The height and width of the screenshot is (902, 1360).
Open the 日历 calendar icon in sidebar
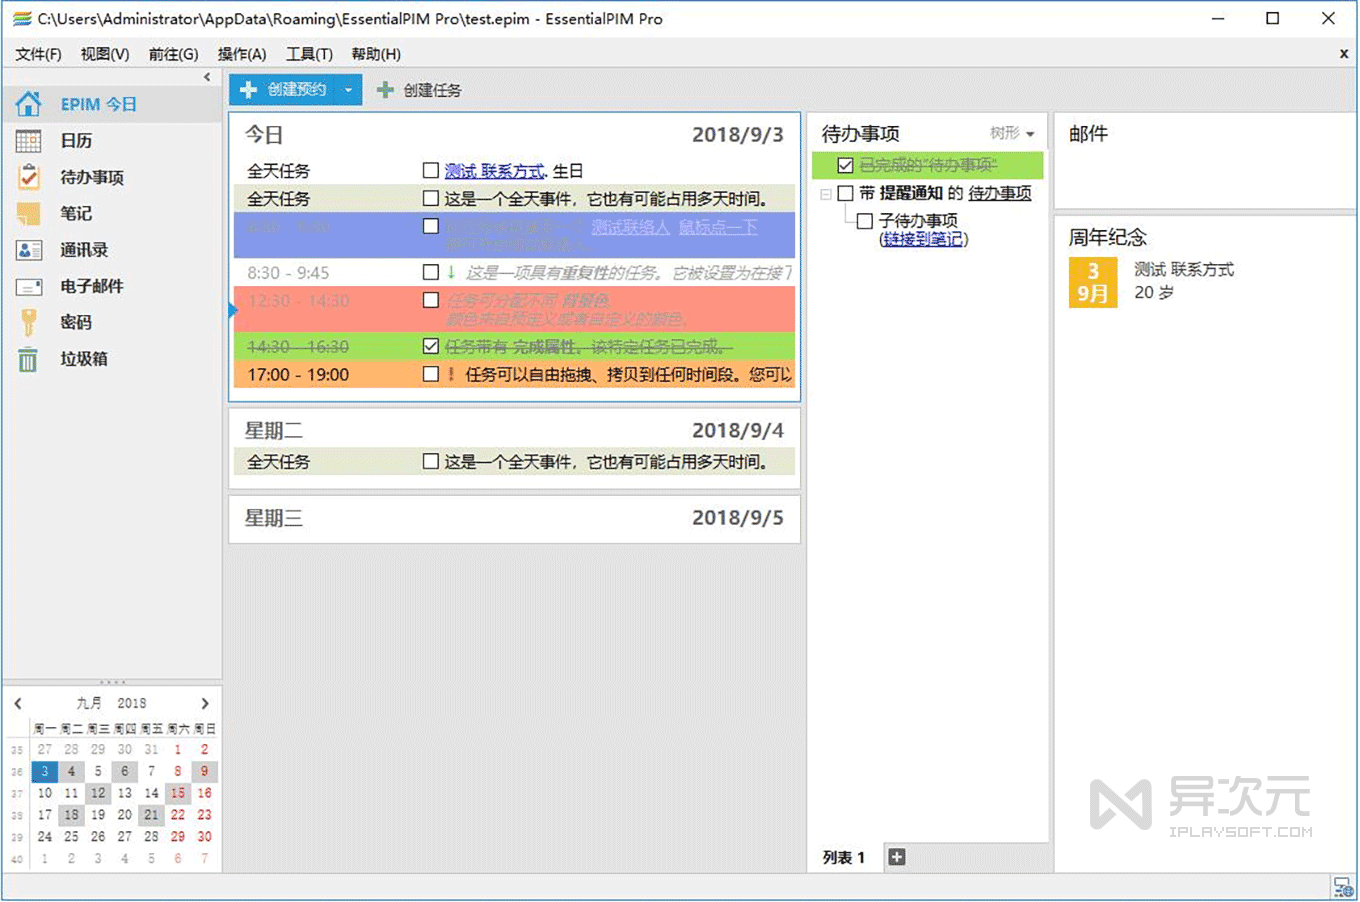click(x=29, y=141)
